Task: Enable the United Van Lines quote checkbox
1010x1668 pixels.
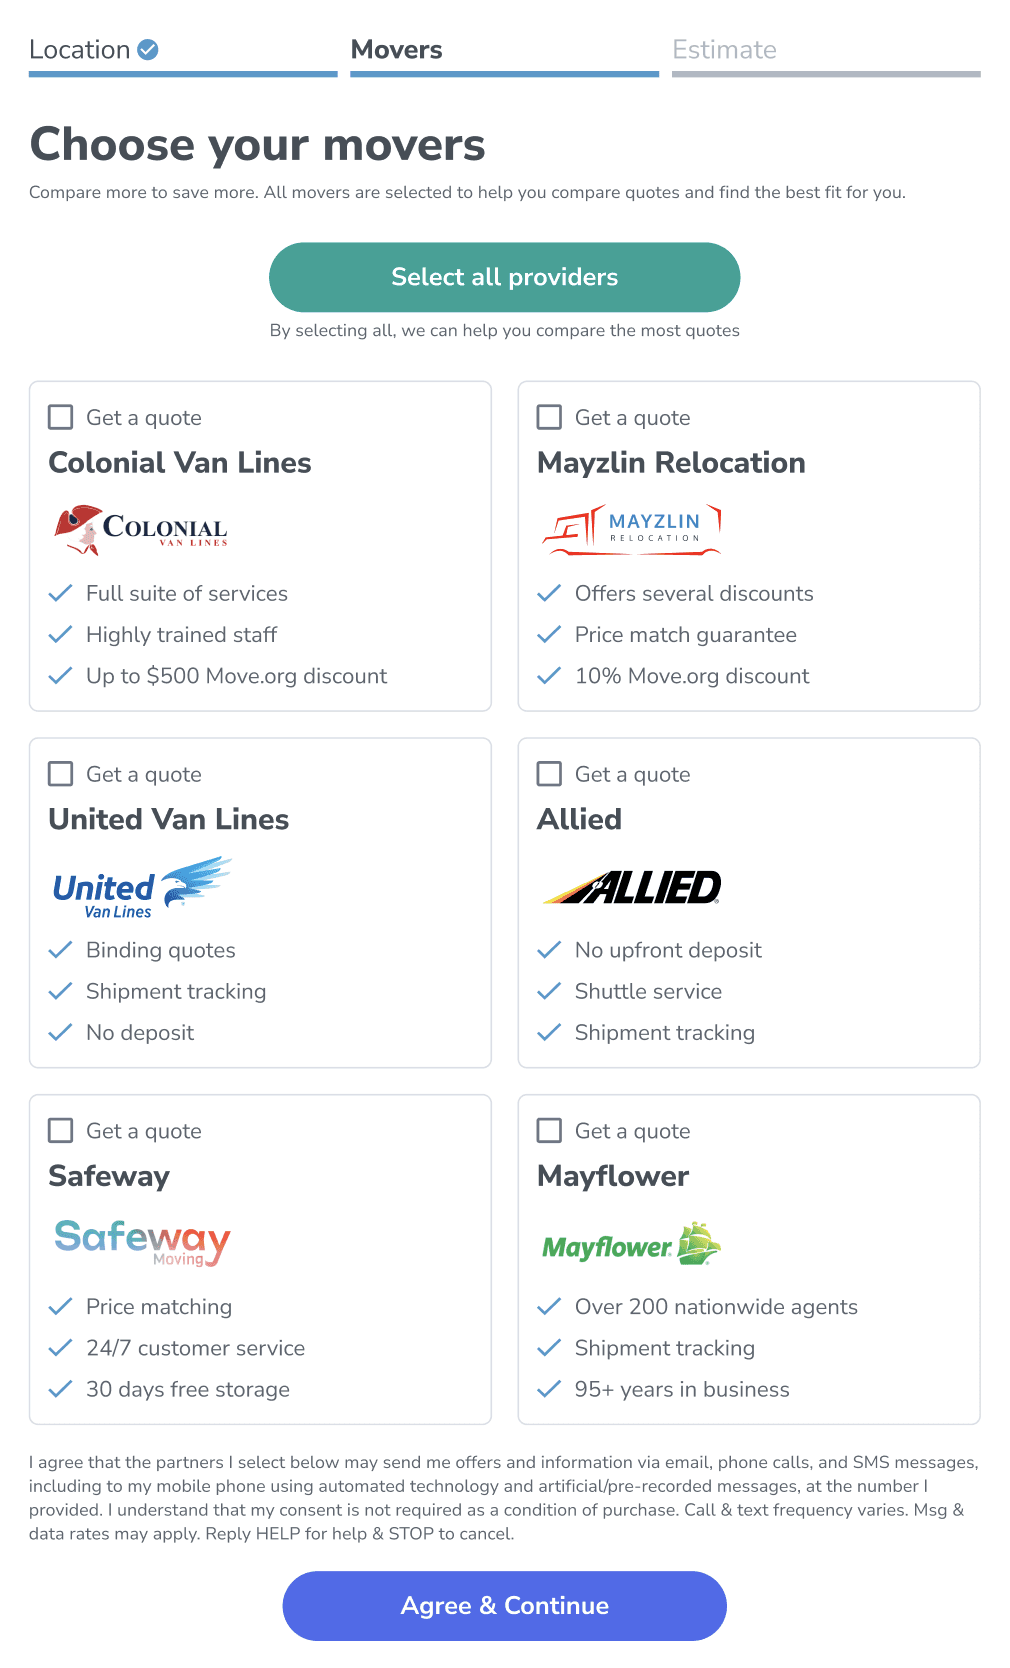Action: click(61, 774)
